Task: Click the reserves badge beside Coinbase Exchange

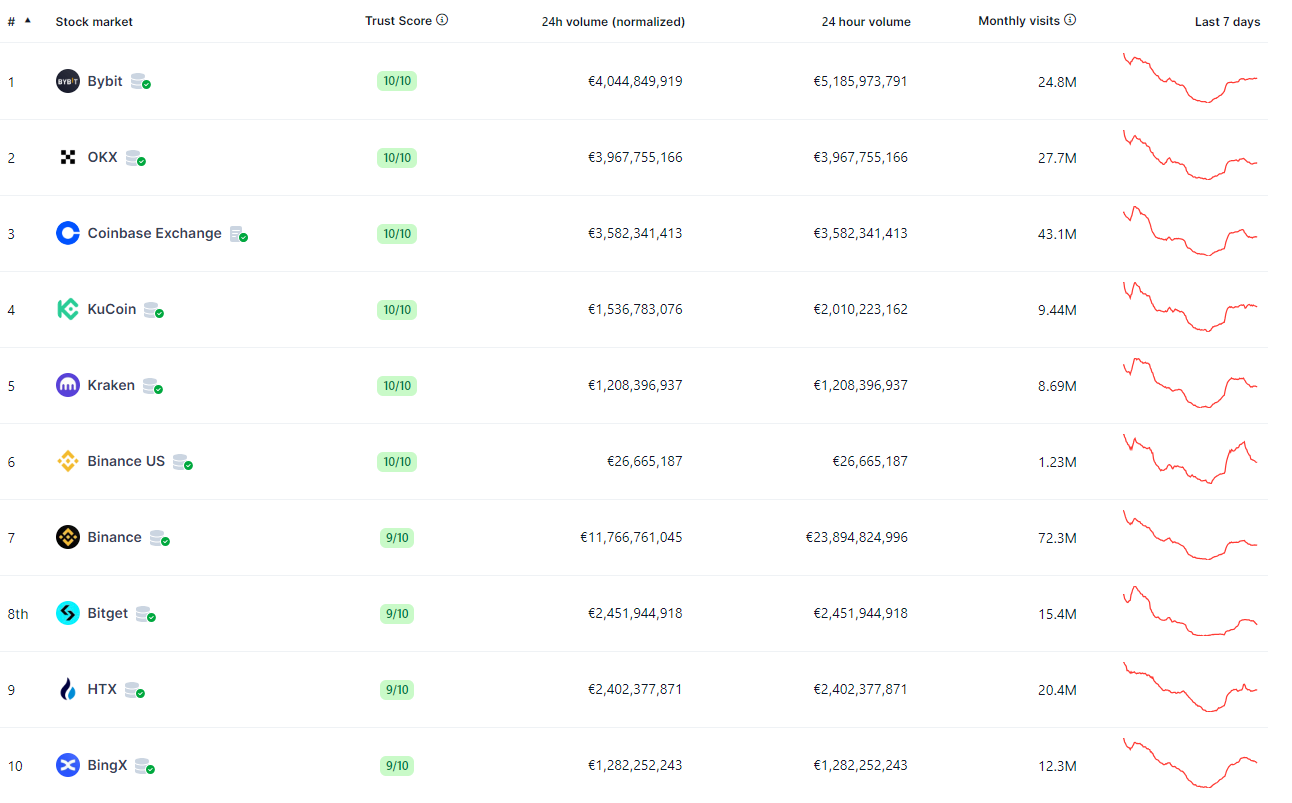Action: click(x=239, y=234)
